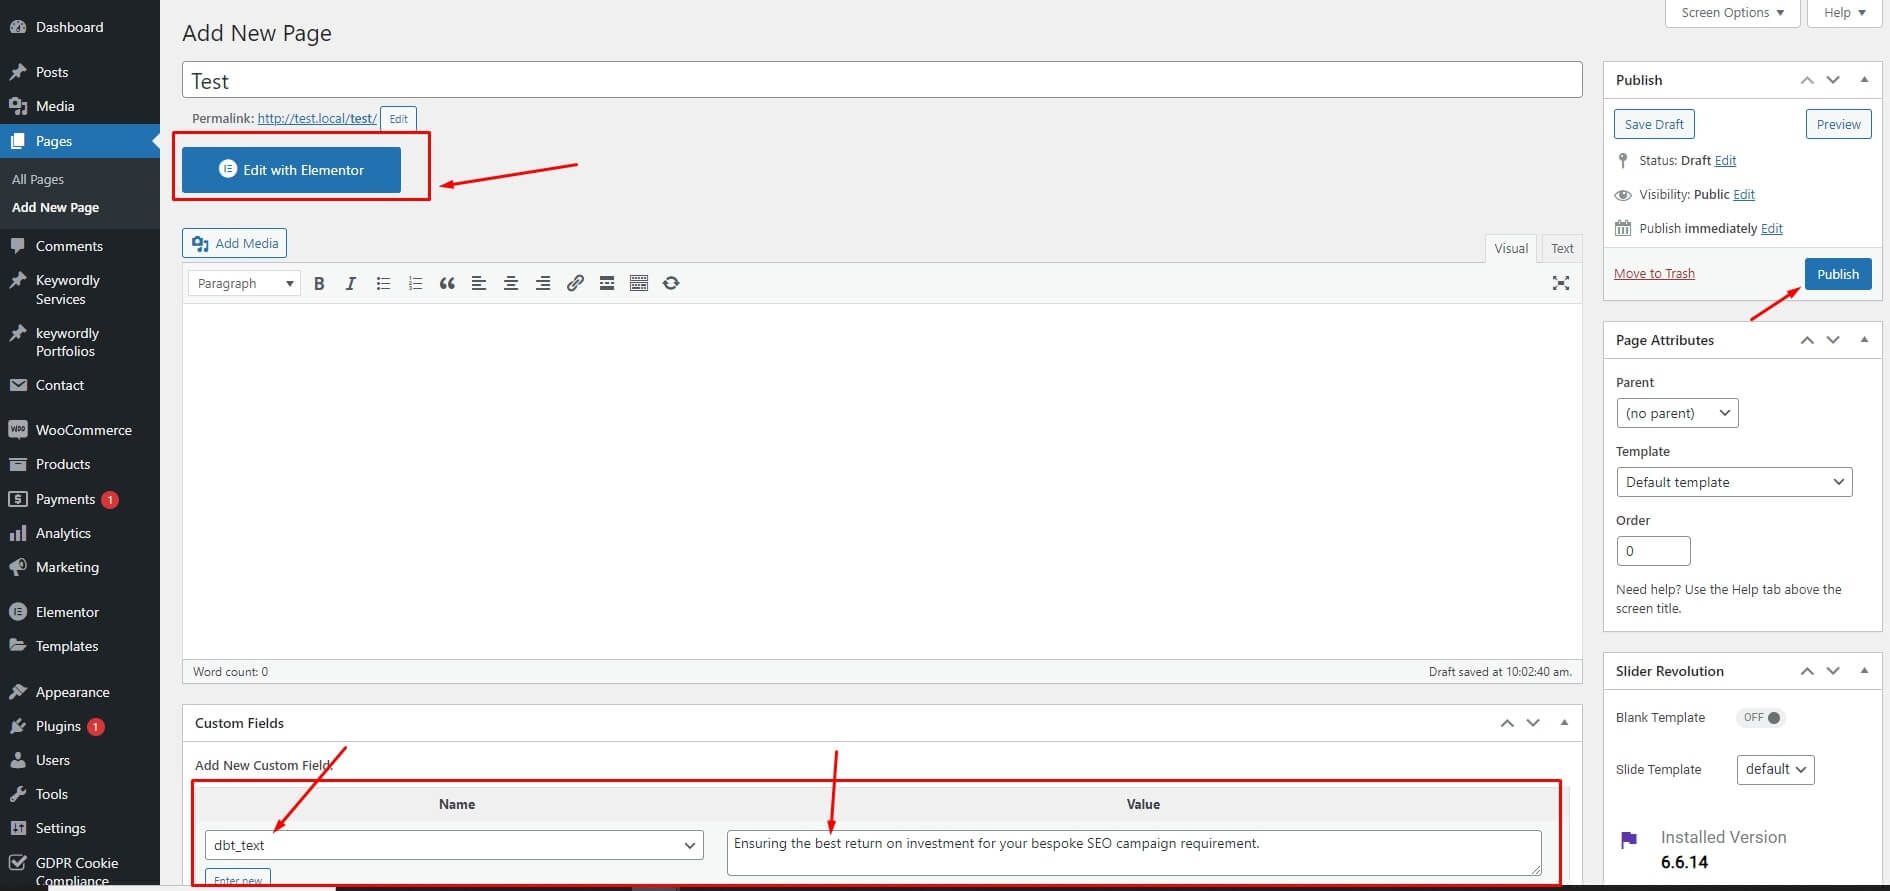This screenshot has width=1890, height=891.
Task: Switch to the Text editor tab
Action: click(1562, 249)
